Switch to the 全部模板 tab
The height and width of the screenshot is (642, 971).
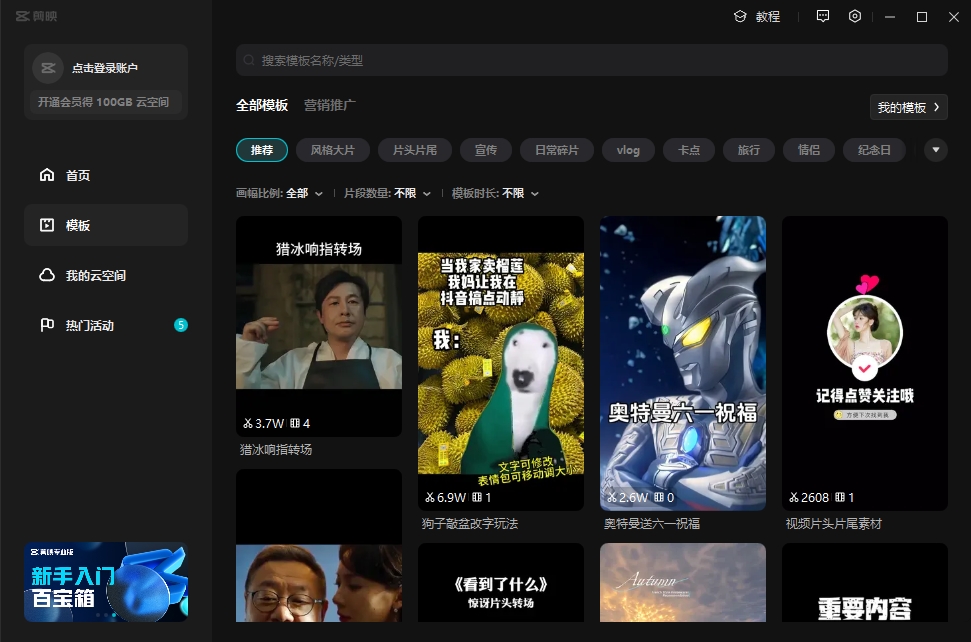pos(262,105)
